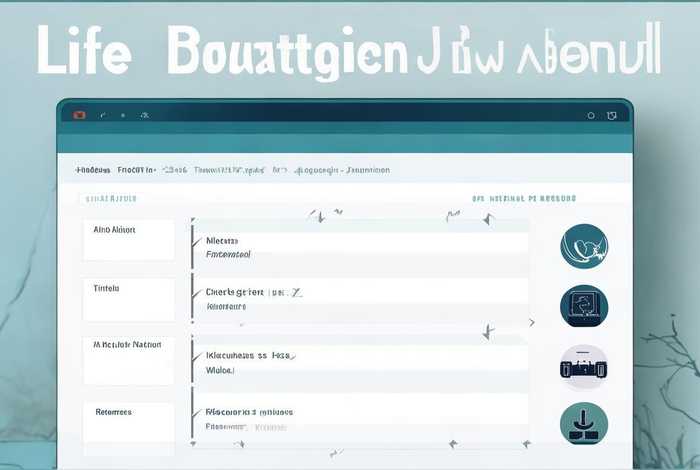The image size is (700, 470).
Task: Open the Klacuehaes list row
Action: pos(360,361)
